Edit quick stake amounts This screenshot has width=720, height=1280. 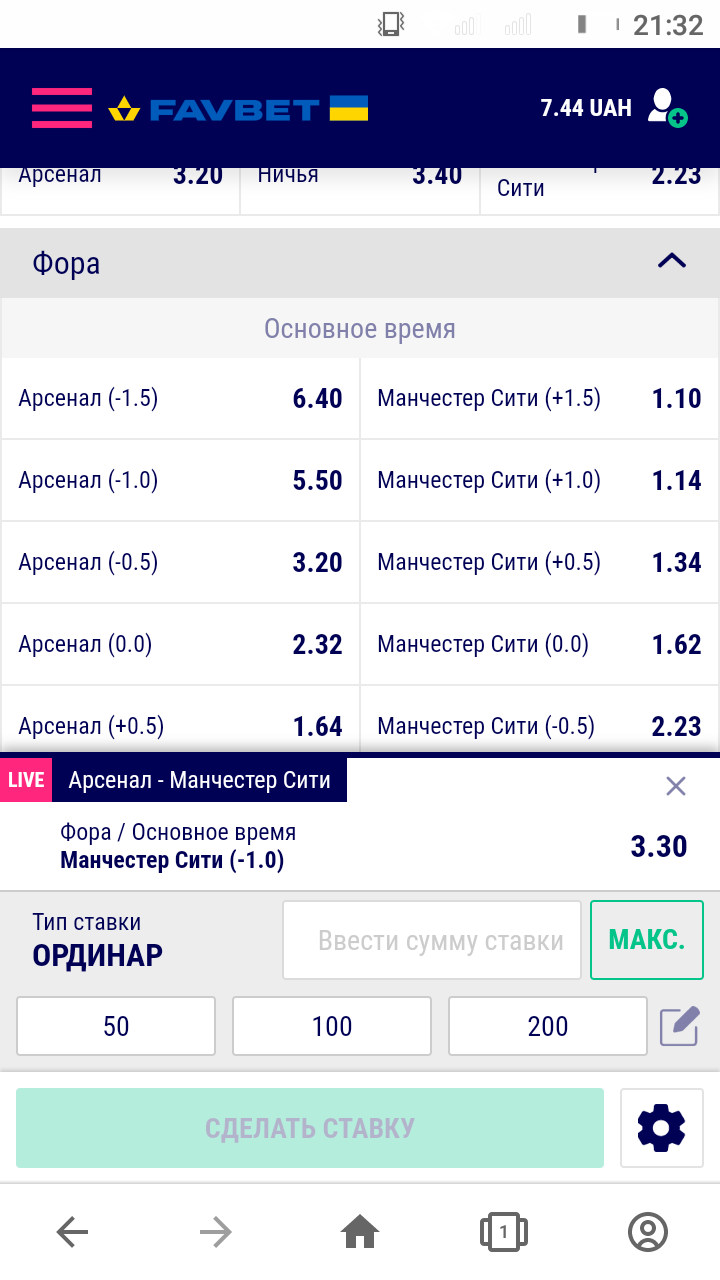click(679, 1026)
